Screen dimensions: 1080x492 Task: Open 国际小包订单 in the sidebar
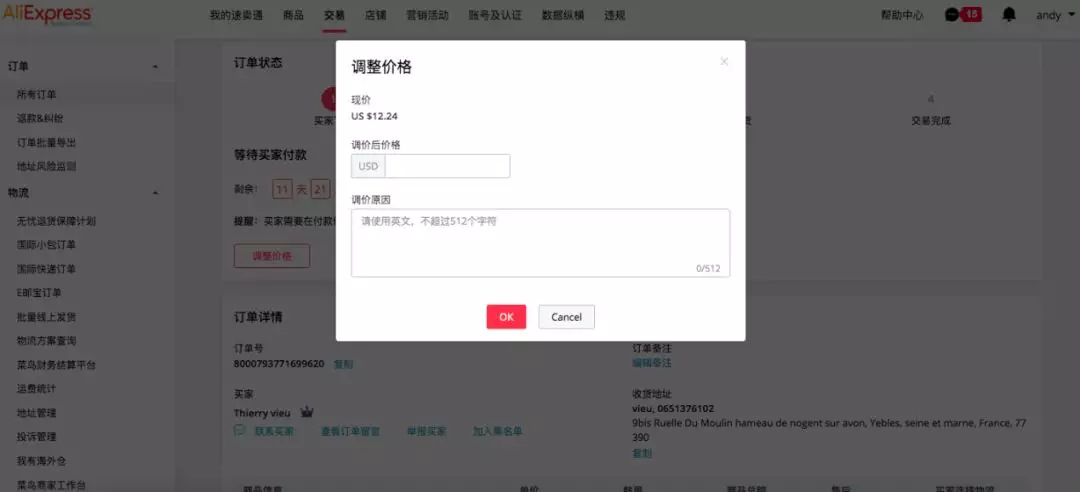[46, 244]
